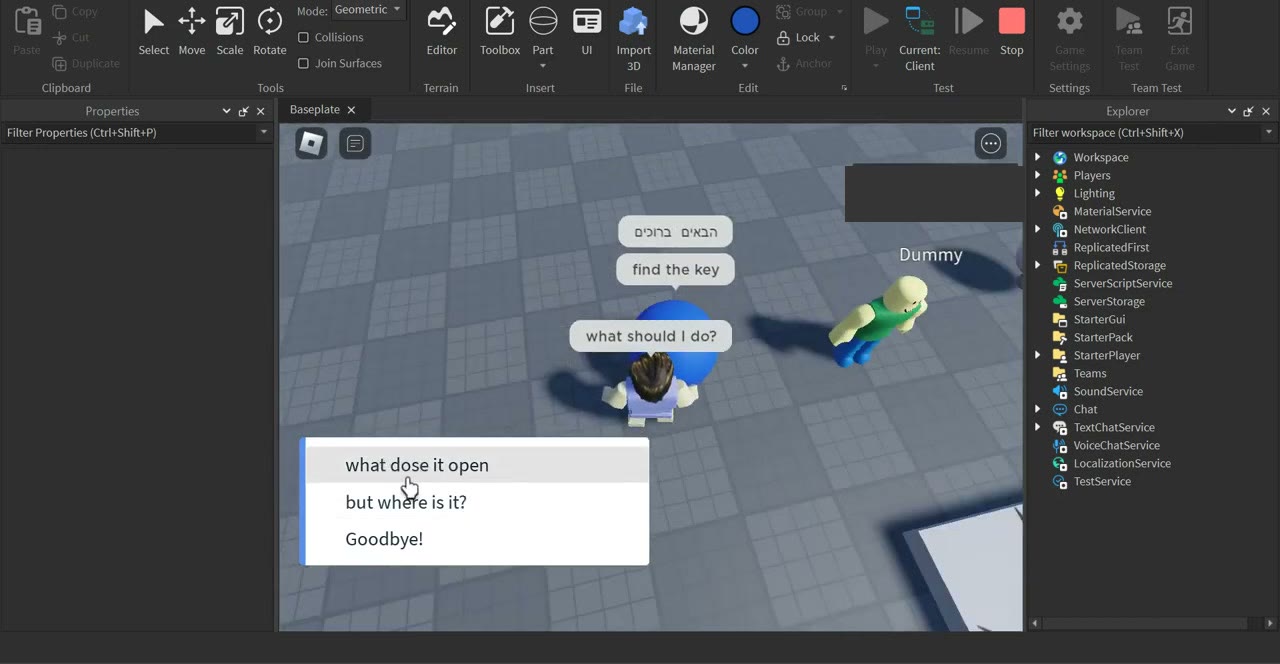Click the blue Color swatch

745,21
